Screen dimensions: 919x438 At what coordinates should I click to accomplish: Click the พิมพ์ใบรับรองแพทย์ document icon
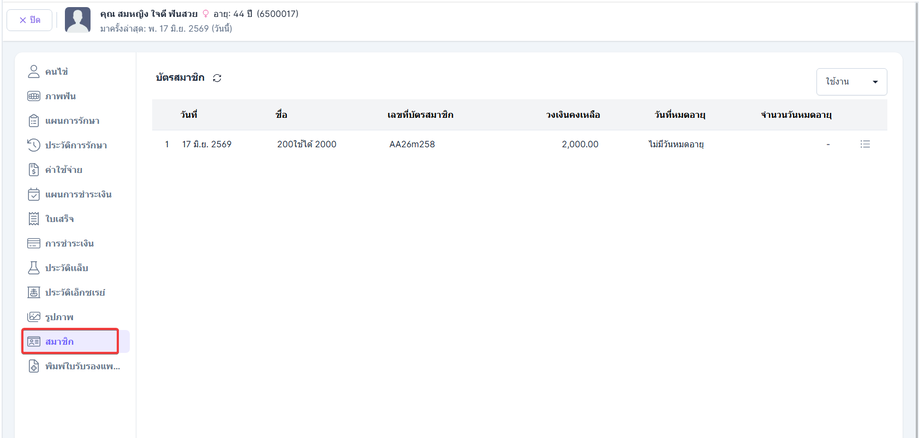pyautogui.click(x=33, y=366)
